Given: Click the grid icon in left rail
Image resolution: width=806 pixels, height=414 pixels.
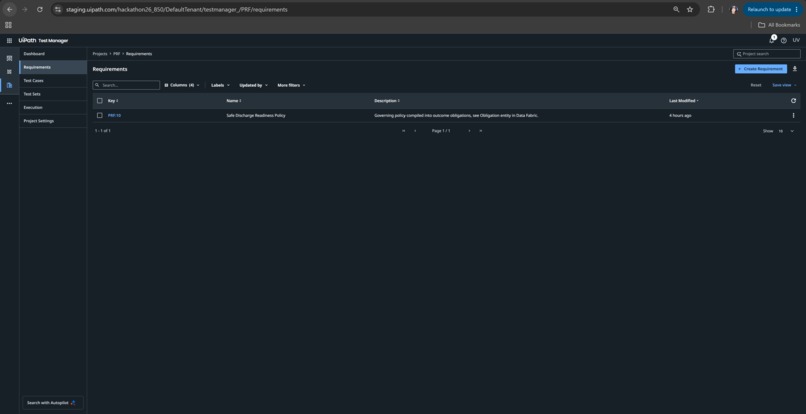Looking at the screenshot, I should [x=9, y=71].
